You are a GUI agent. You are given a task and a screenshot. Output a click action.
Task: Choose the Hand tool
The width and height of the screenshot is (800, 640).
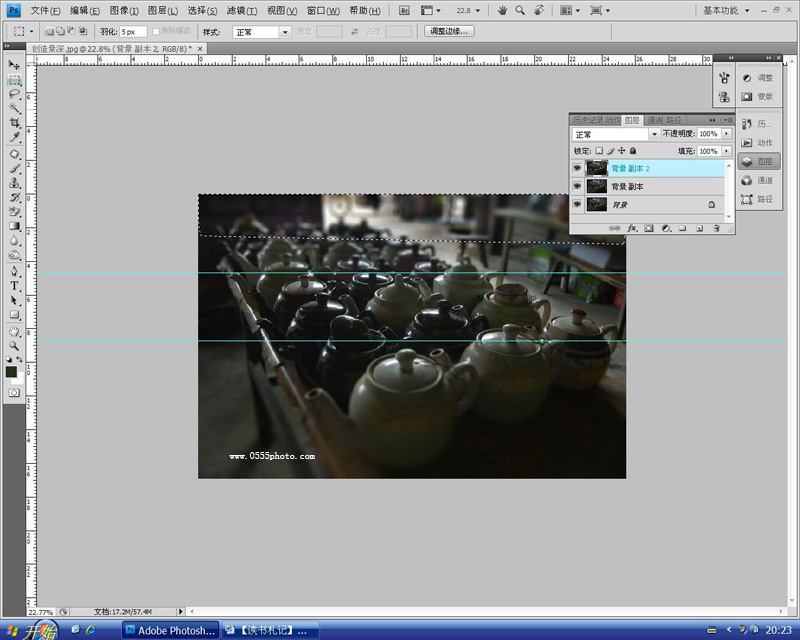pos(14,330)
